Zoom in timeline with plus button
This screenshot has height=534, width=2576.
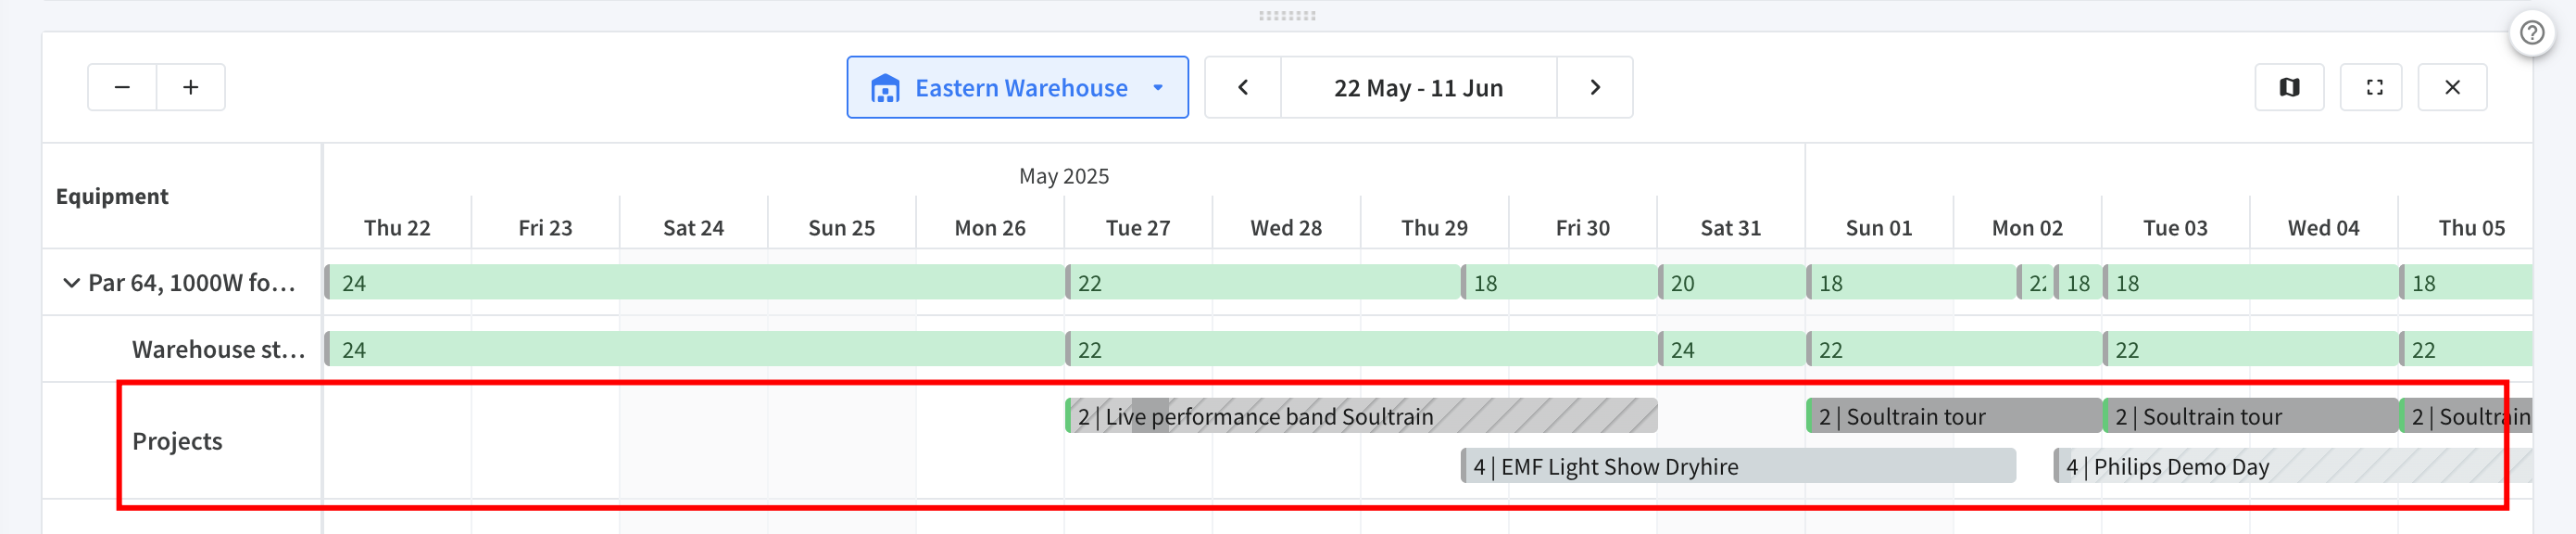pos(191,88)
